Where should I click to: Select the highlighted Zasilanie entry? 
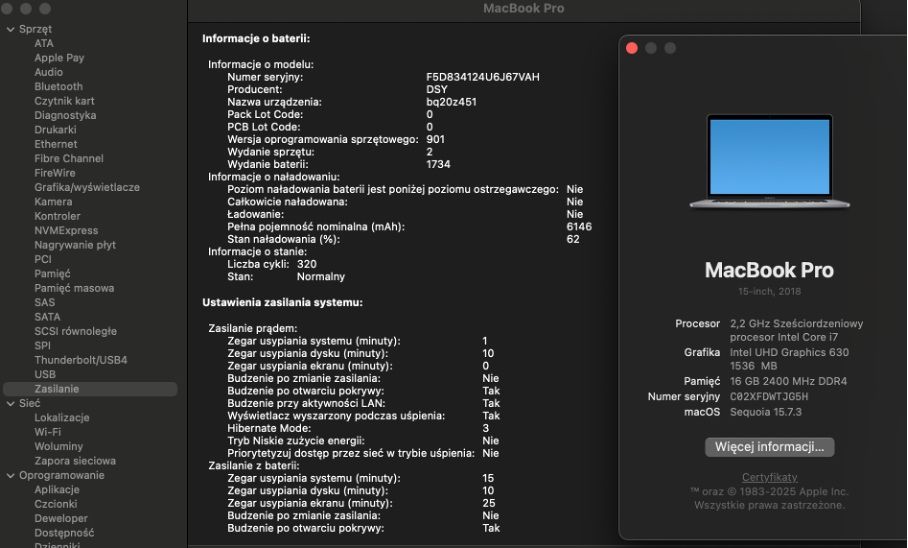pyautogui.click(x=90, y=389)
